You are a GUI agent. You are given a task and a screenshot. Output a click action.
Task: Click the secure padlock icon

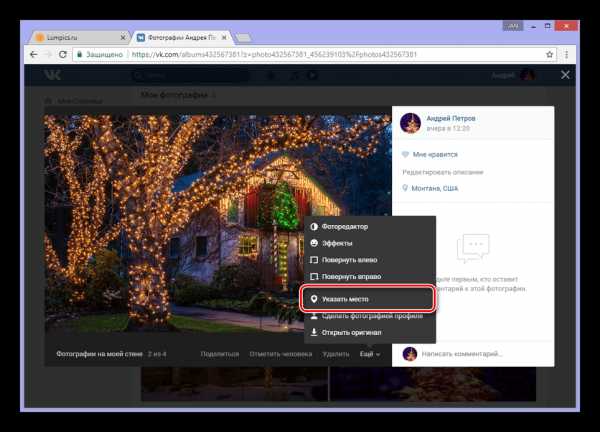[80, 54]
